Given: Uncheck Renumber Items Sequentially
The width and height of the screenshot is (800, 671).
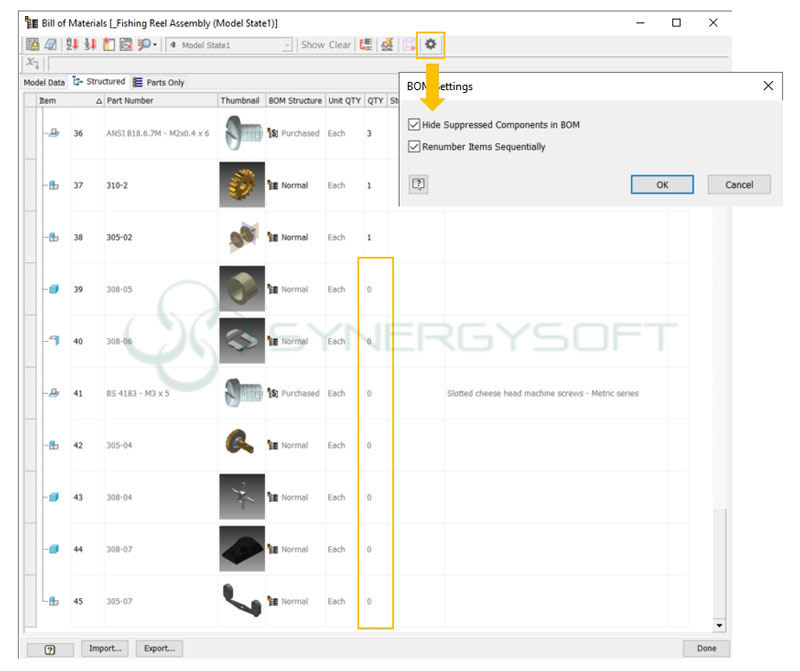Looking at the screenshot, I should tap(414, 147).
